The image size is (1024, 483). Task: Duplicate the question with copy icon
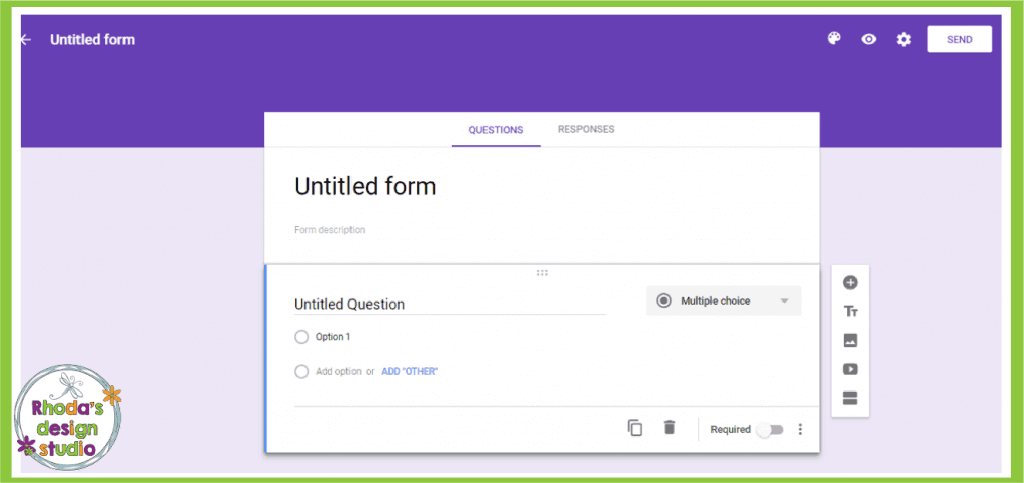(x=635, y=428)
